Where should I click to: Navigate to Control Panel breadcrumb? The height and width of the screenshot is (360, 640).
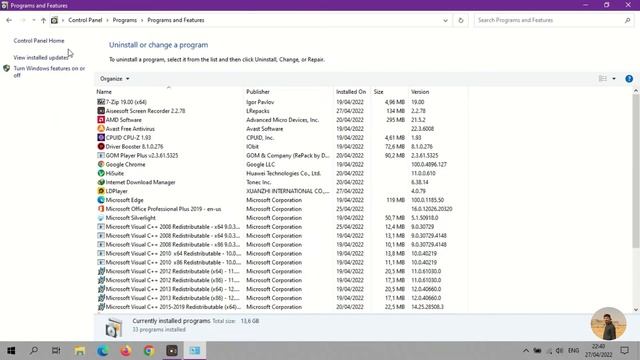tap(85, 20)
